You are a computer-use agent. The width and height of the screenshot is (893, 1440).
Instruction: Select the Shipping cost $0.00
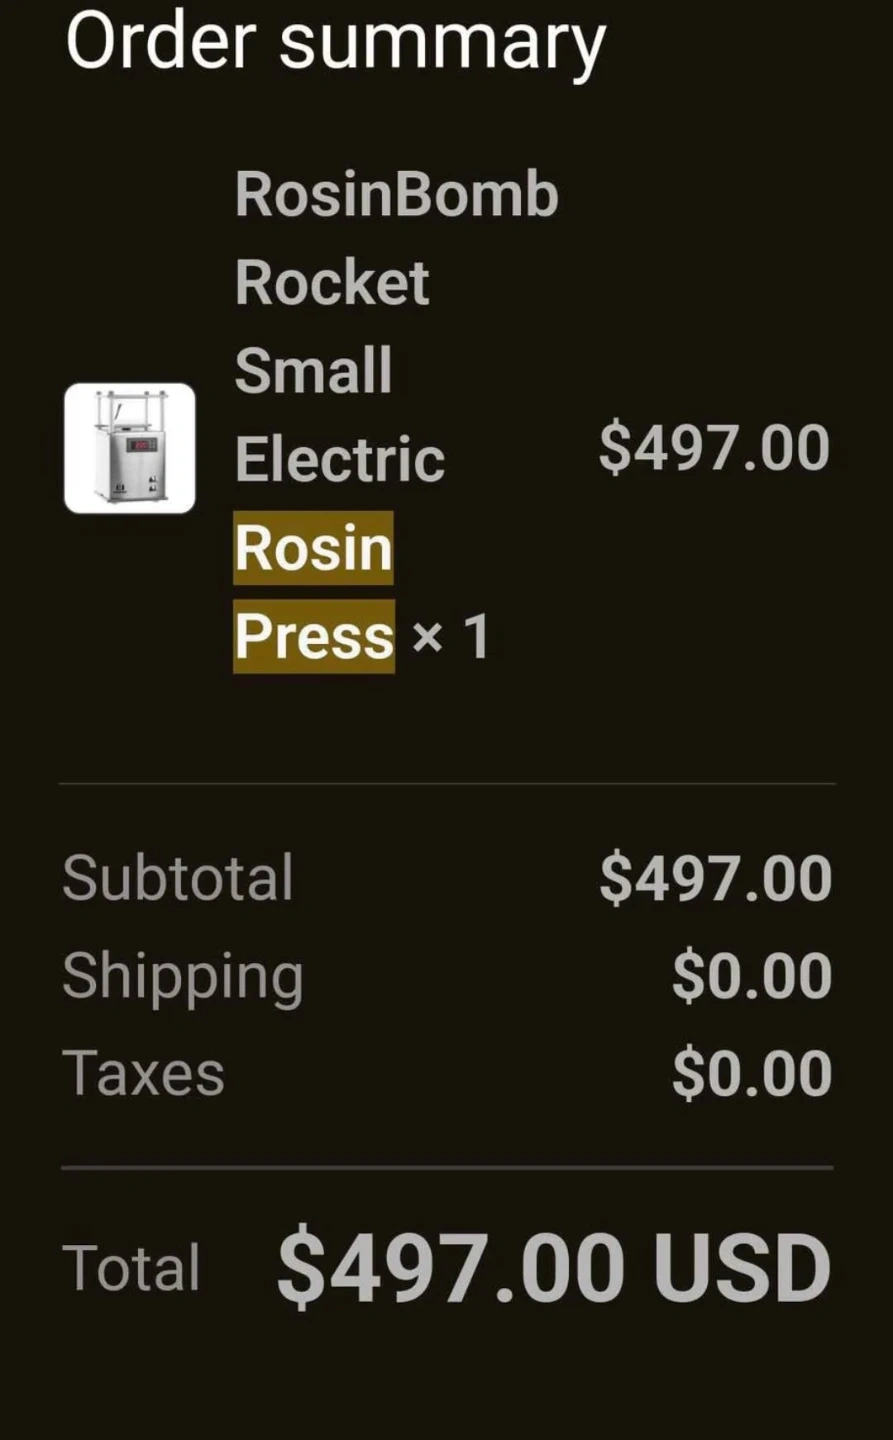[x=751, y=976]
